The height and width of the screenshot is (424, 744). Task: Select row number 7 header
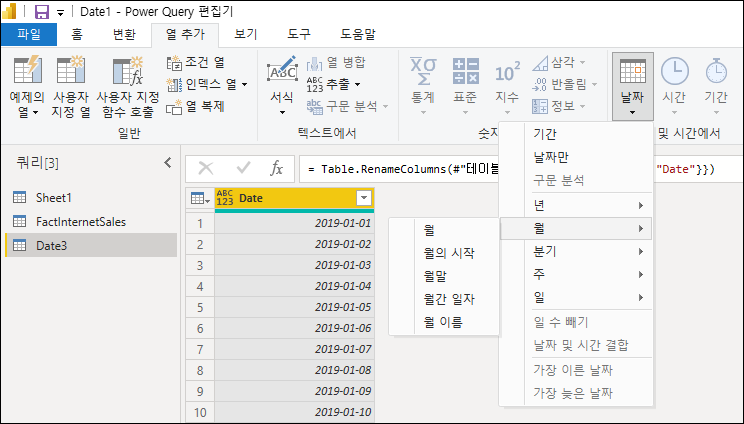click(200, 349)
